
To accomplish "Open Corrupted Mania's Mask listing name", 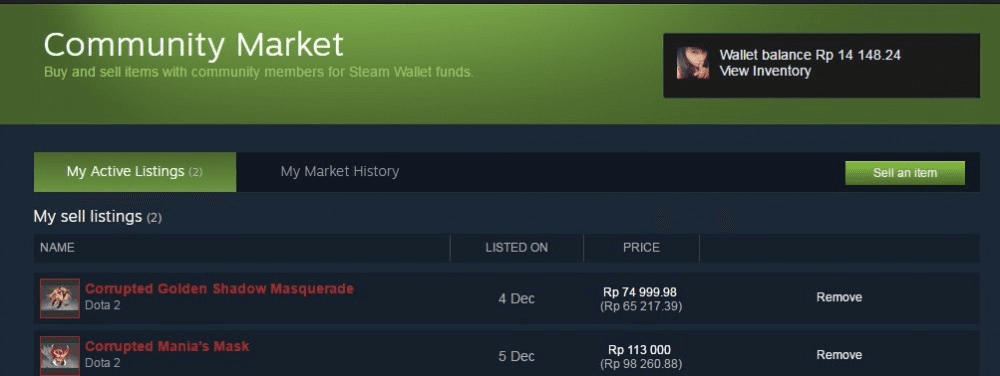I will pyautogui.click(x=167, y=347).
